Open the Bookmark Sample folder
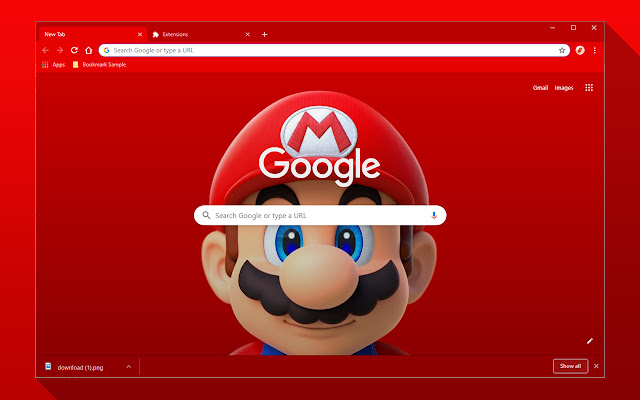The width and height of the screenshot is (640, 400). pos(99,64)
